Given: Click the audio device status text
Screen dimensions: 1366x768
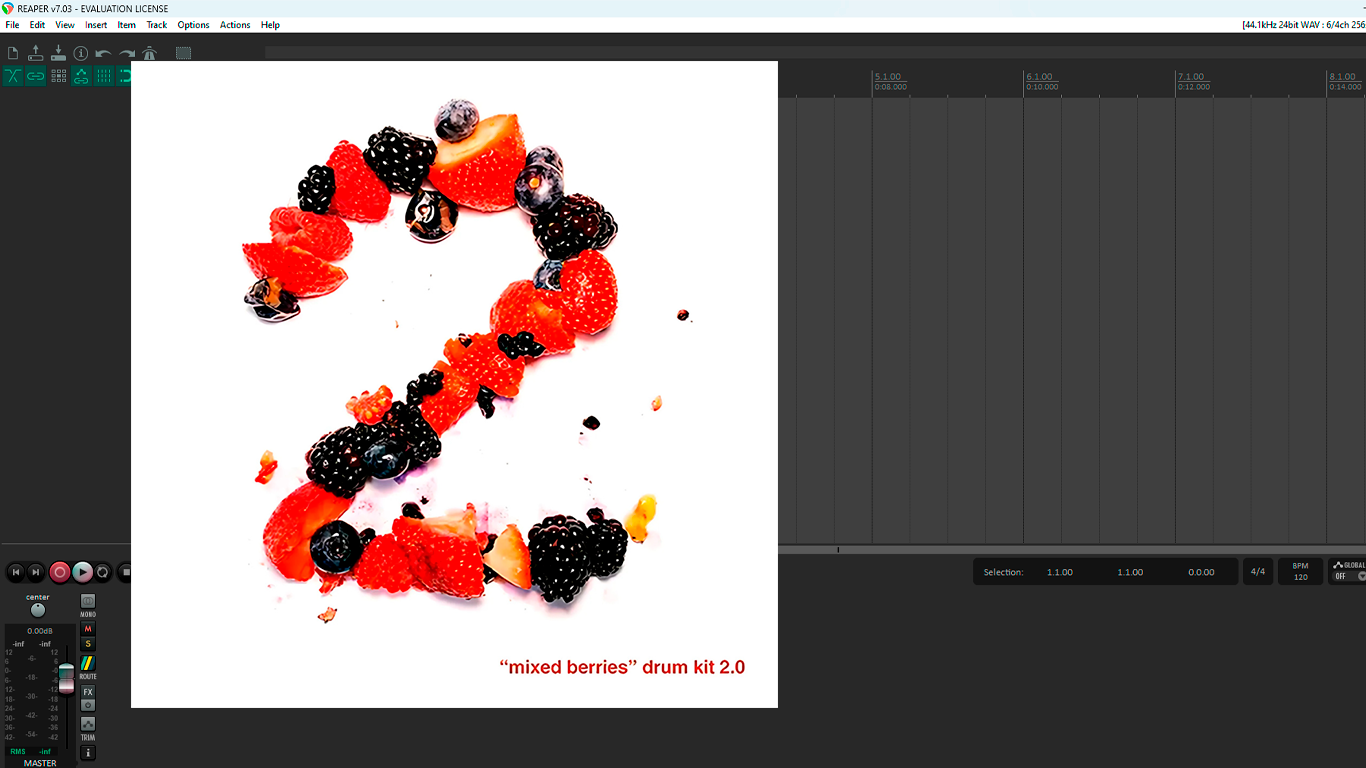Looking at the screenshot, I should [x=1303, y=25].
